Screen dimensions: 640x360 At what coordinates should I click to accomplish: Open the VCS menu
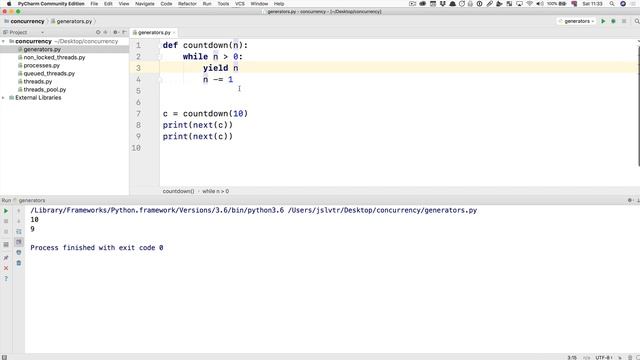240,4
